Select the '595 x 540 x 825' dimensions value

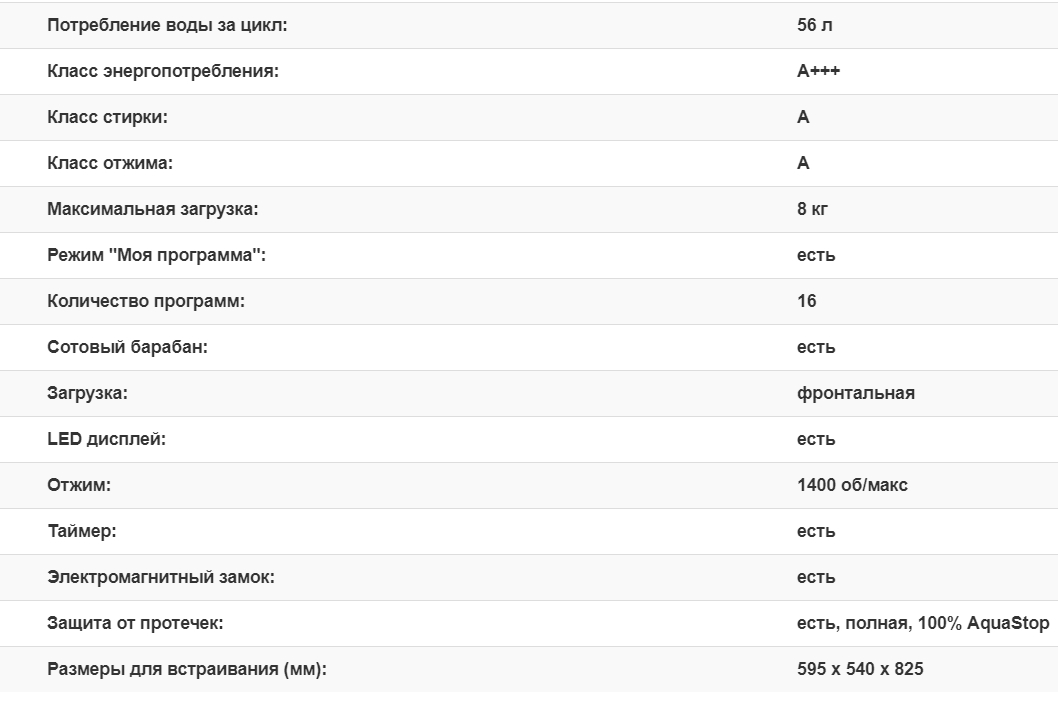[860, 669]
